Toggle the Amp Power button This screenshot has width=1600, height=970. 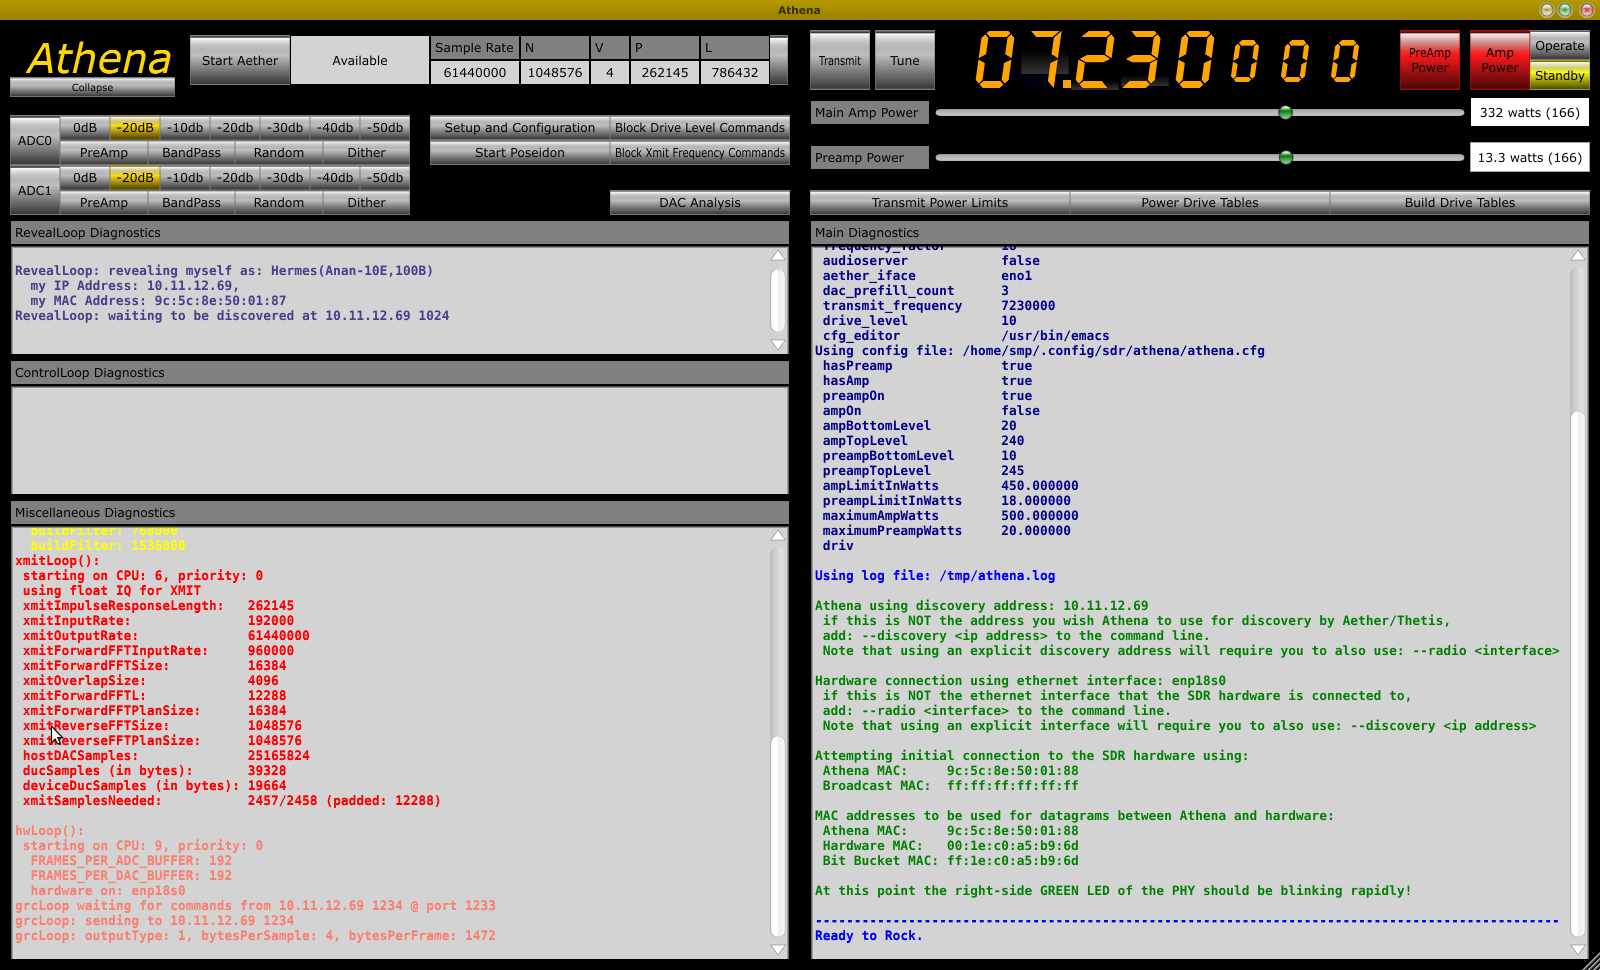tap(1500, 61)
